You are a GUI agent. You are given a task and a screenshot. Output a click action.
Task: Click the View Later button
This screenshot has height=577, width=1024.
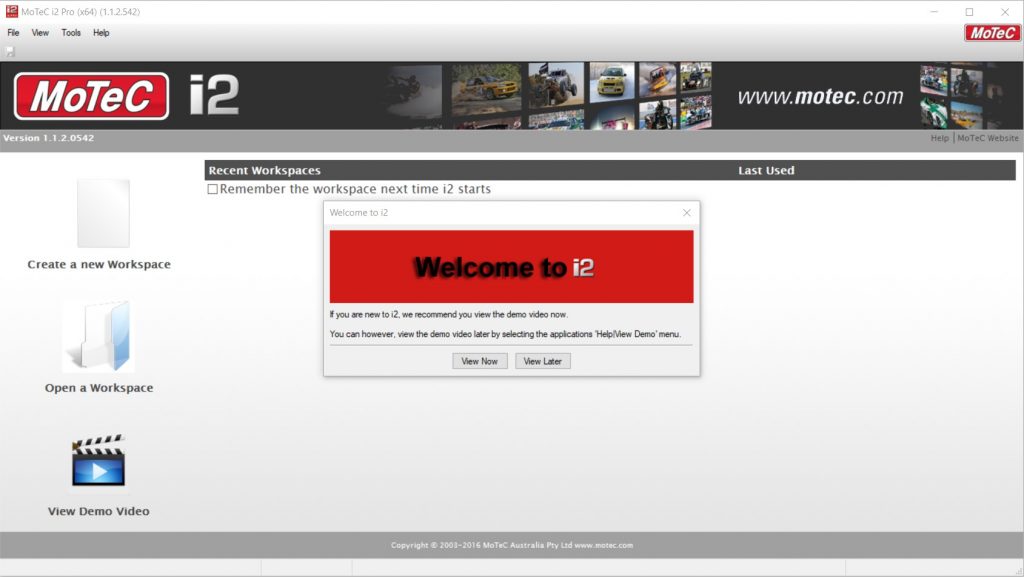coord(543,361)
